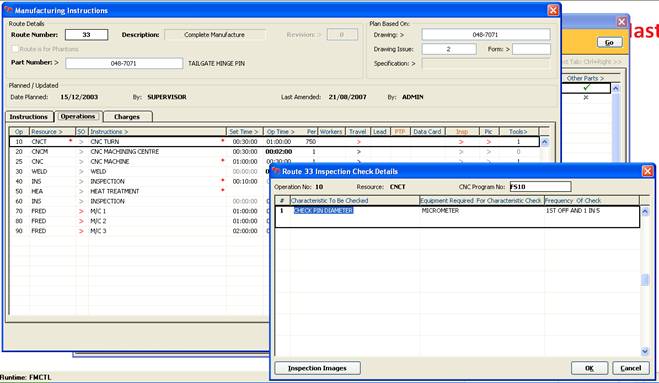Click the Per value 750 cell
659x383 pixels.
click(x=311, y=142)
